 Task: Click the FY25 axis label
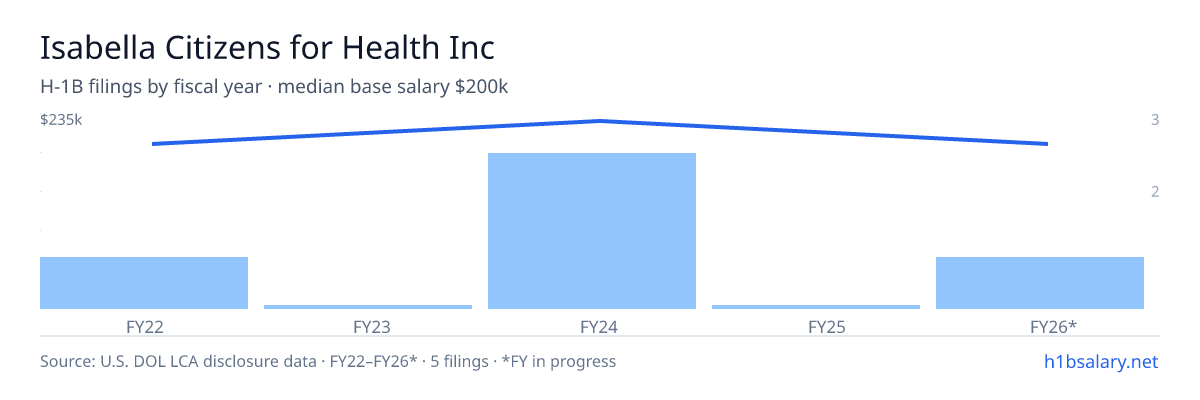click(x=816, y=326)
